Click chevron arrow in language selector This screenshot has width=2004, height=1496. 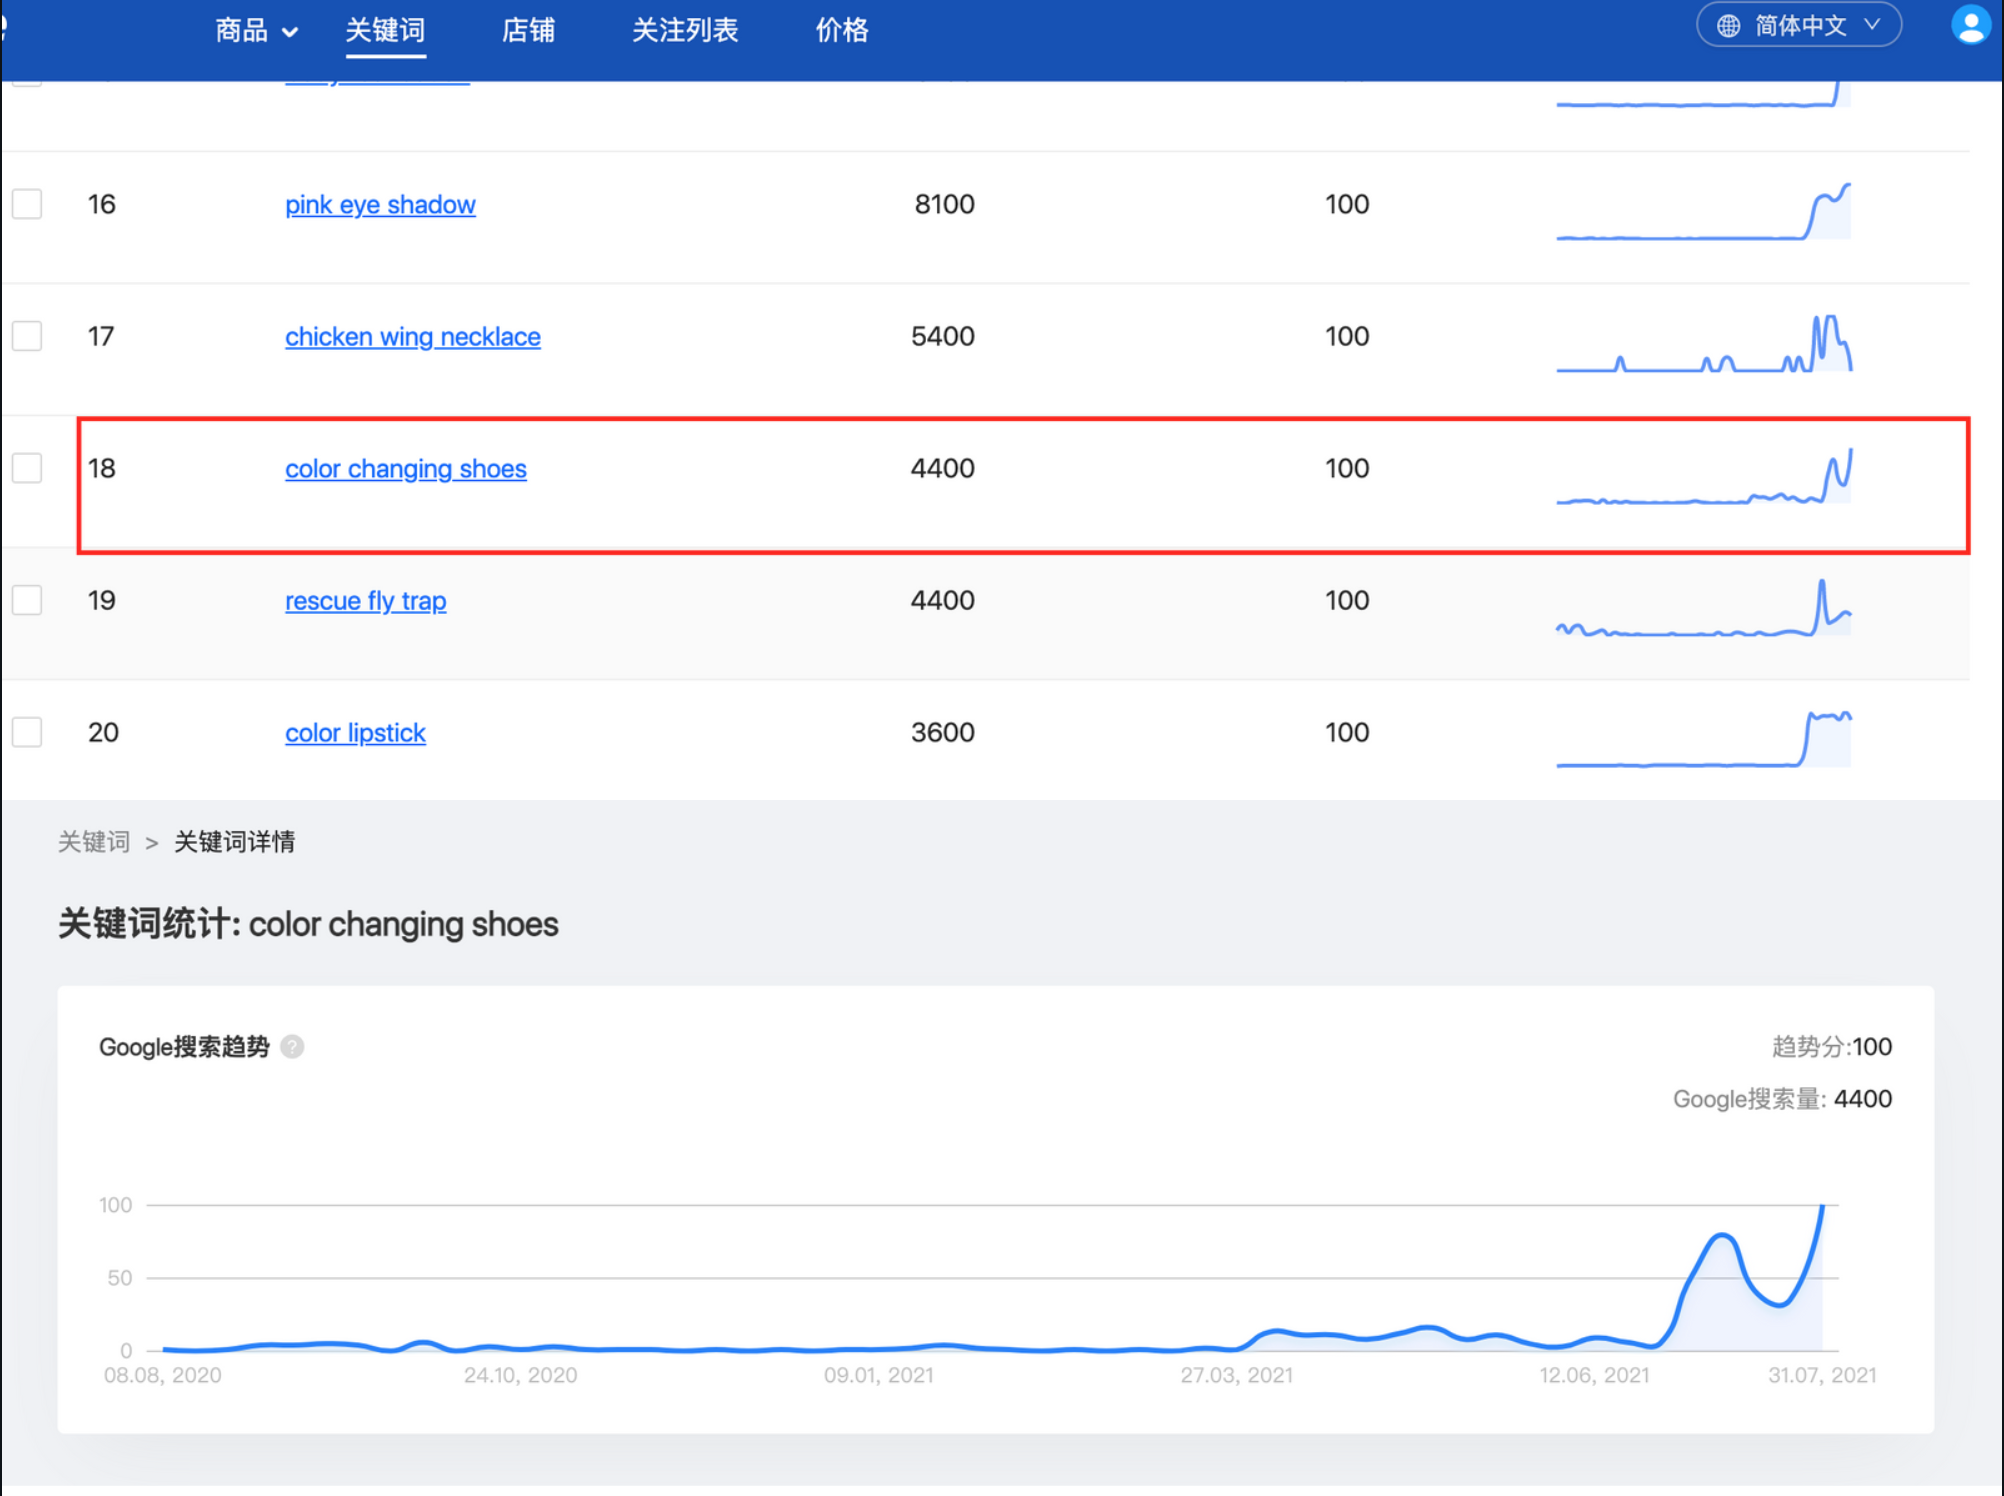click(x=1872, y=25)
